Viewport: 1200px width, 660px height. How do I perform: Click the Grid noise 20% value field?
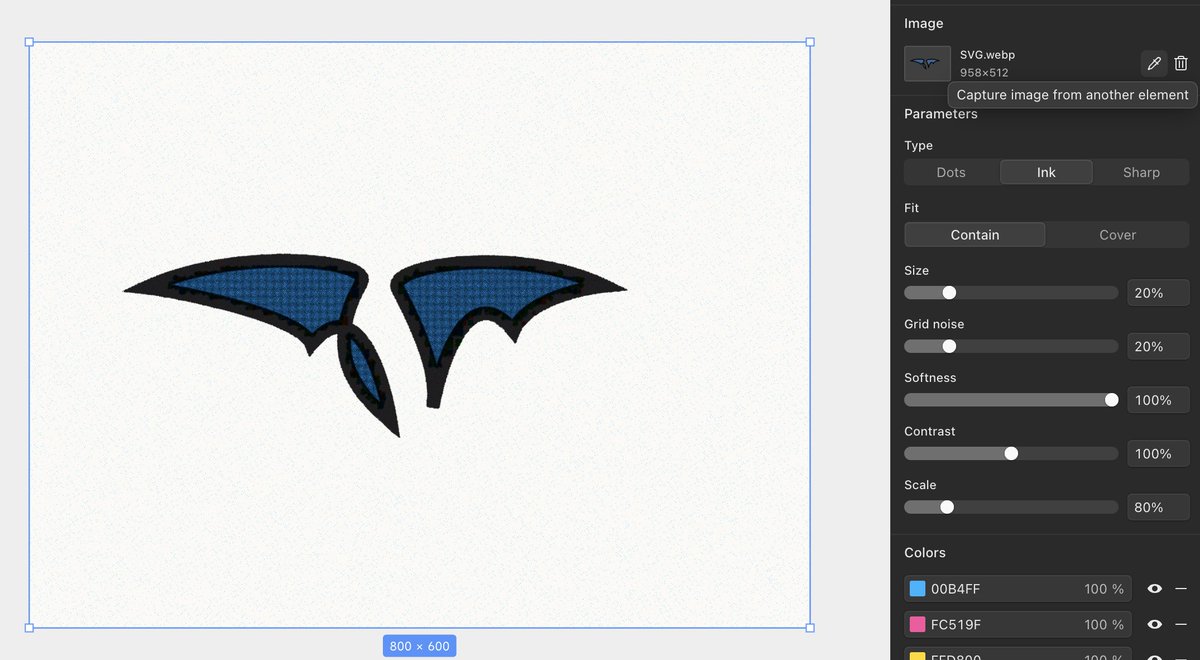tap(1158, 346)
